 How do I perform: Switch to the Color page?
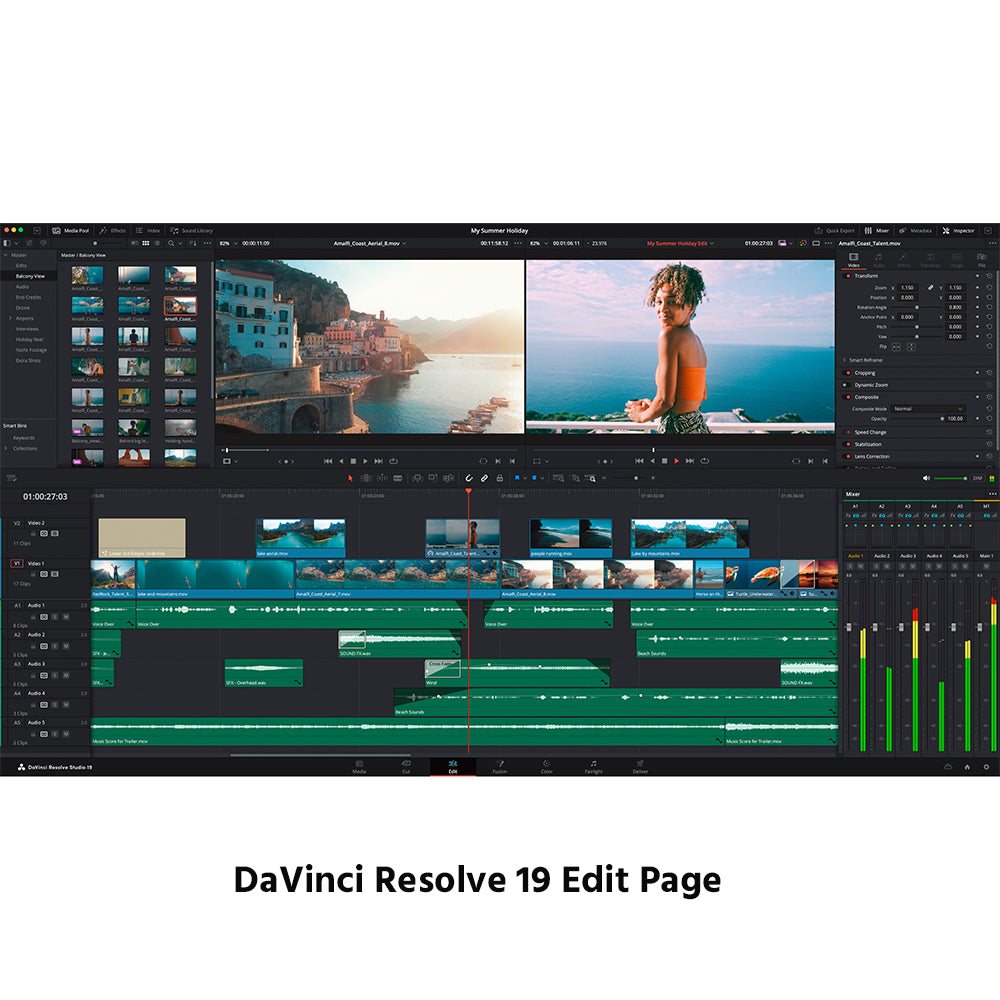[x=546, y=766]
